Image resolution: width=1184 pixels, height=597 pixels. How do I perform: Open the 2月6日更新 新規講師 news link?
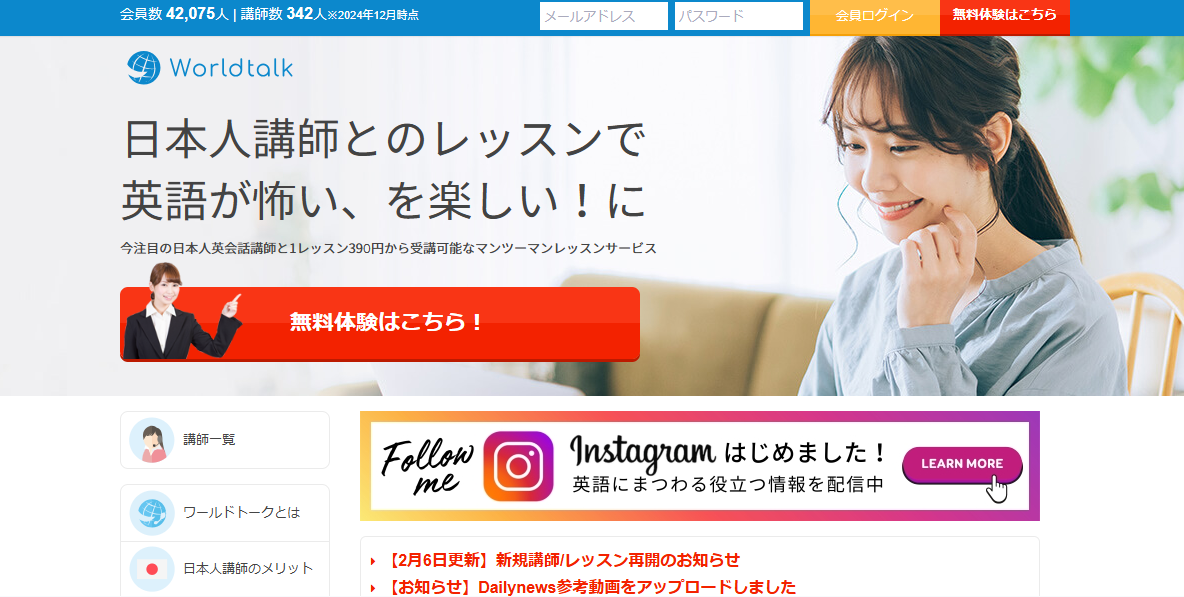pyautogui.click(x=563, y=560)
